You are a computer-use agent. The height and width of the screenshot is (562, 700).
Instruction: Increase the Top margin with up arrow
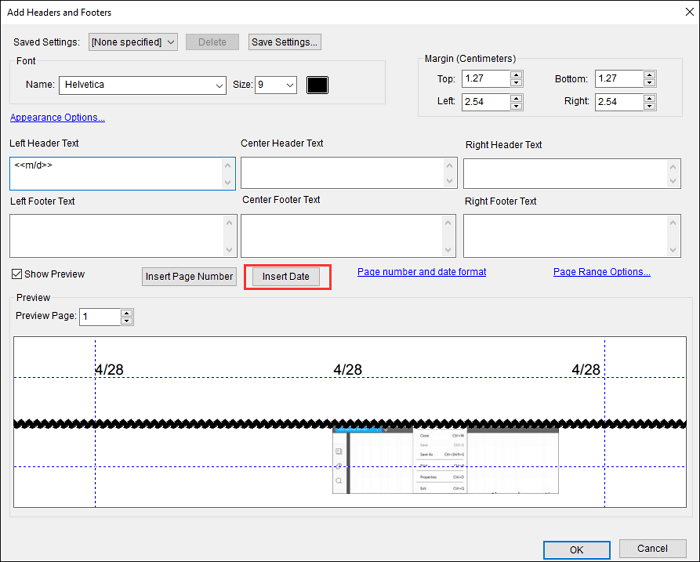point(516,75)
